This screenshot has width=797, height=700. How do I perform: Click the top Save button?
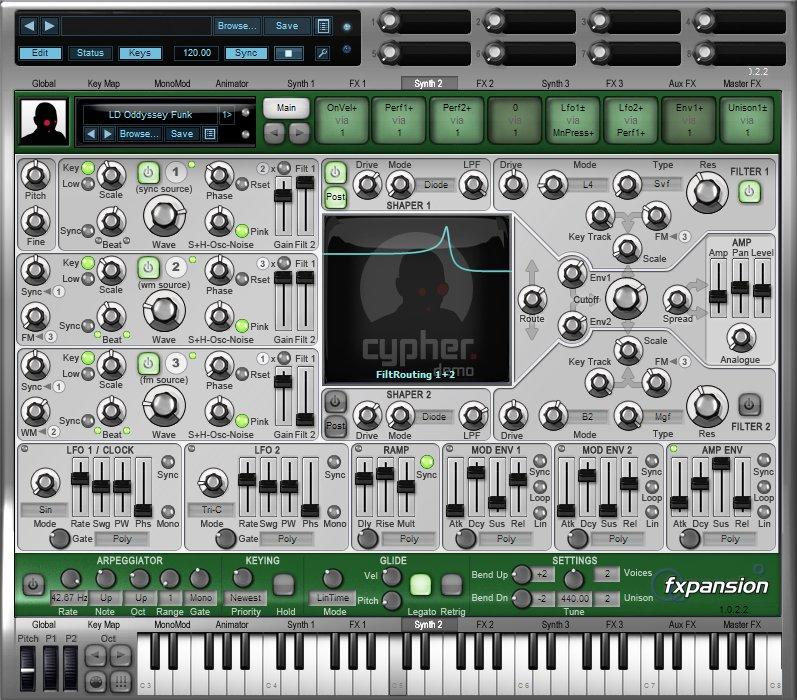287,26
